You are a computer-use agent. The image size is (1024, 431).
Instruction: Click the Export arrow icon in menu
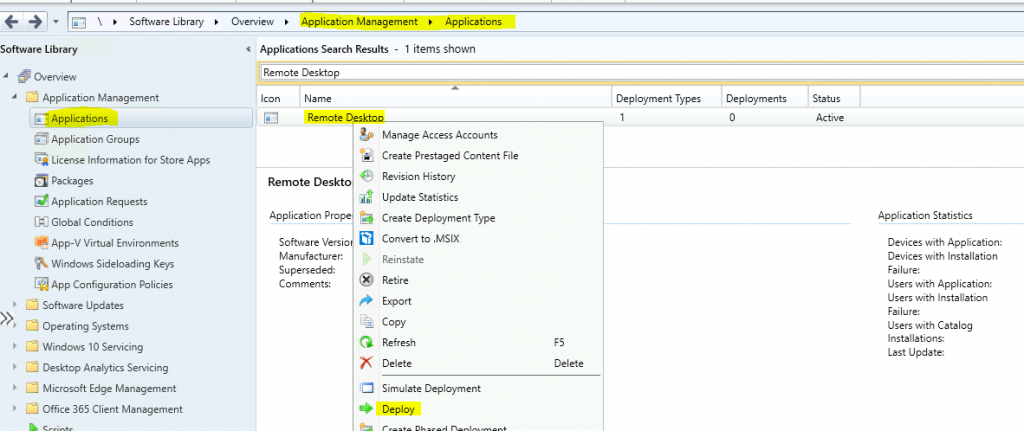coord(367,301)
